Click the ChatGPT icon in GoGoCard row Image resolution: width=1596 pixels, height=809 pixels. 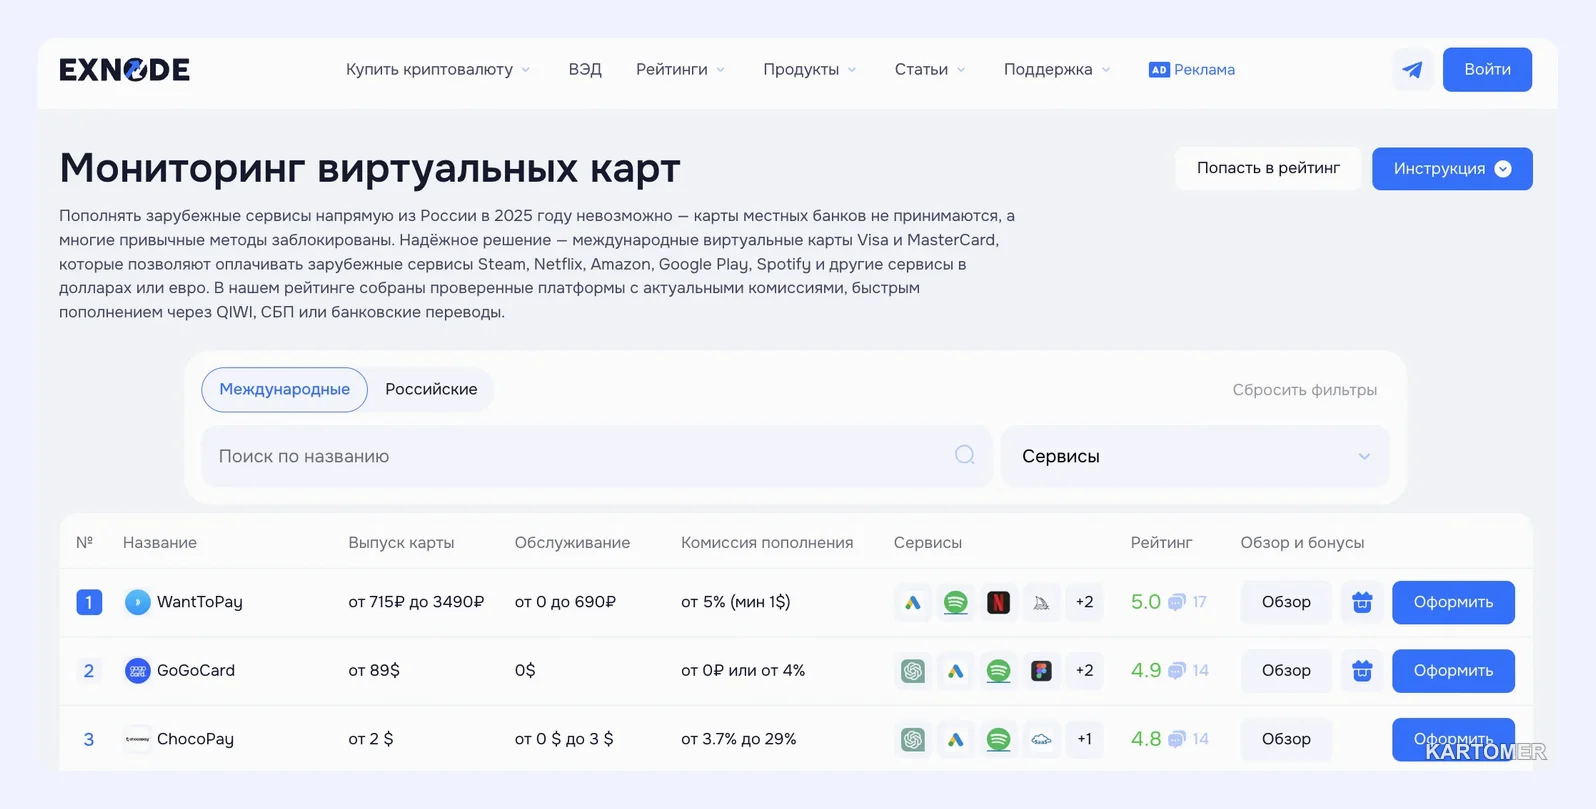913,671
